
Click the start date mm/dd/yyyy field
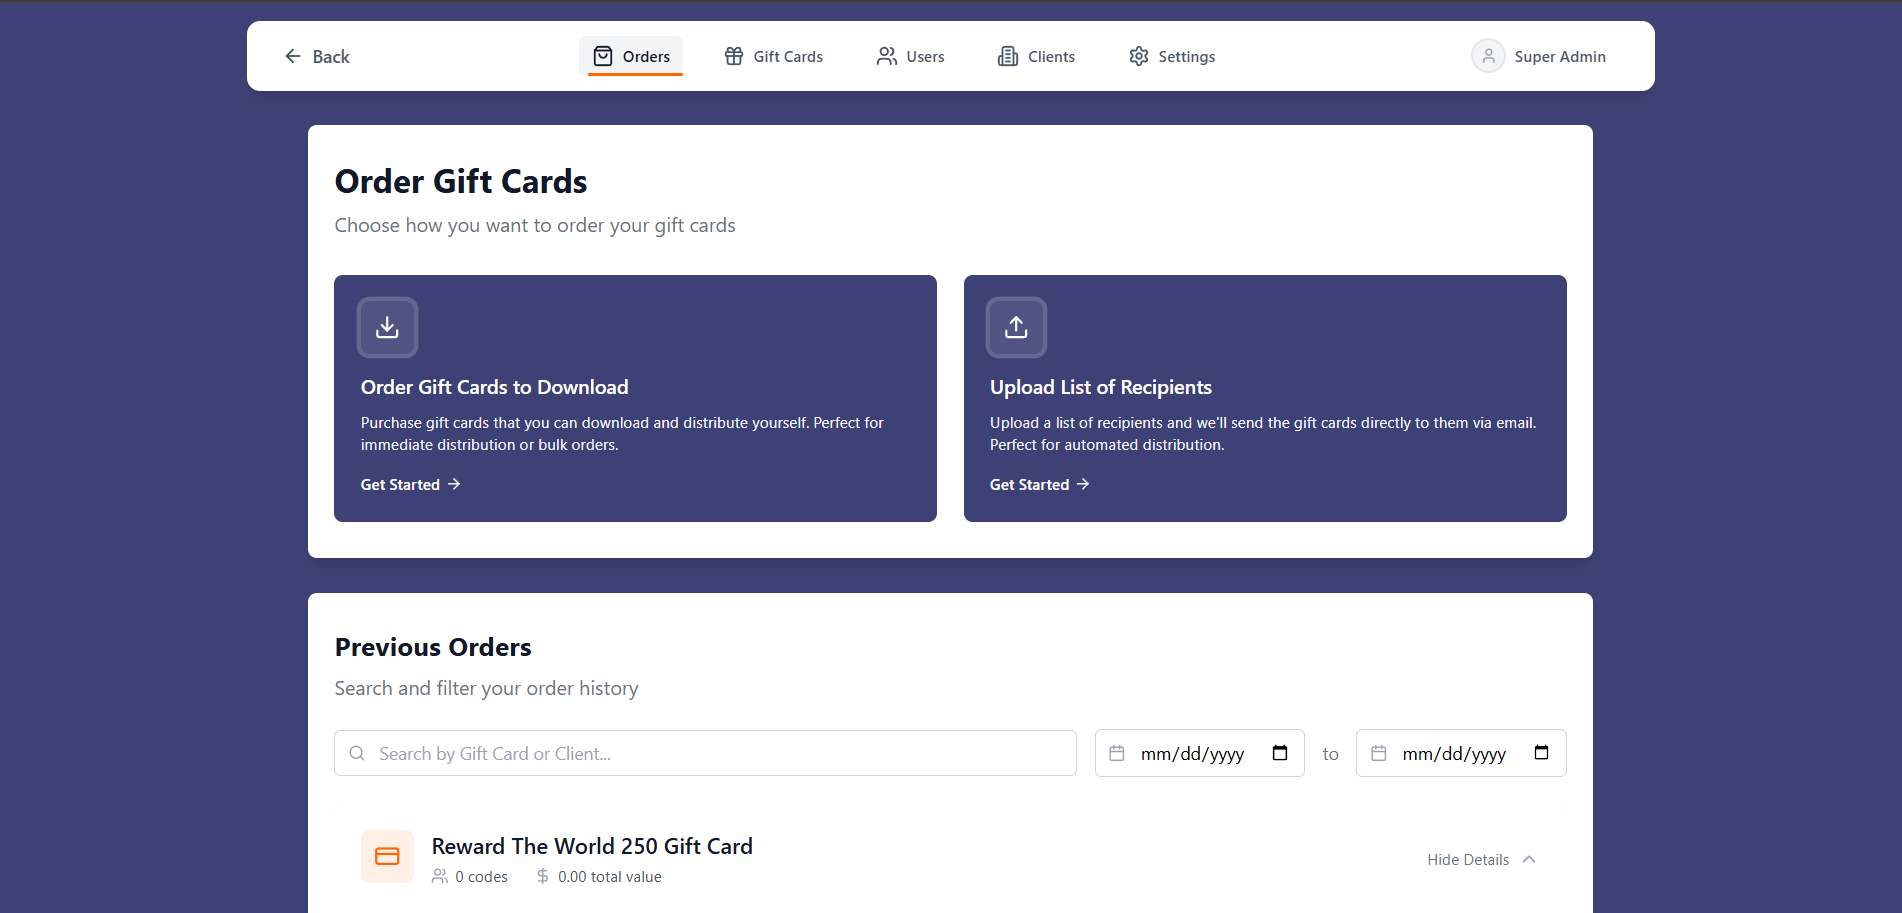[x=1199, y=753]
